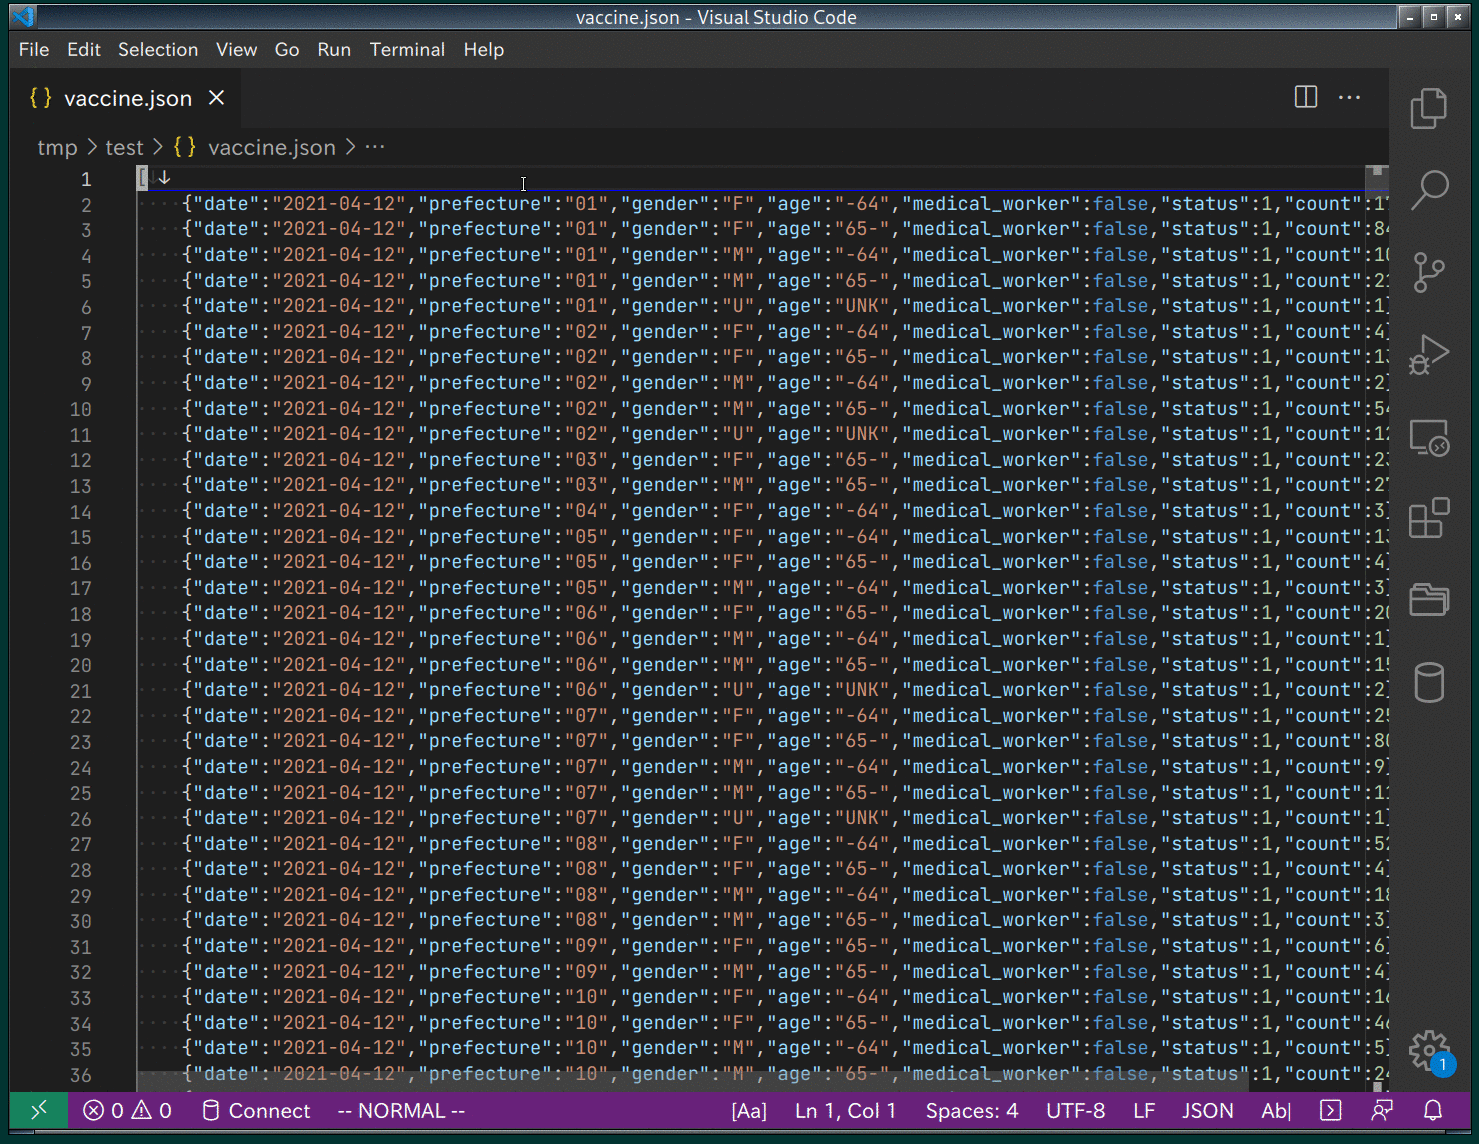Screen dimensions: 1479x1144
Task: Click "date" key on line 2
Action: pyautogui.click(x=226, y=204)
